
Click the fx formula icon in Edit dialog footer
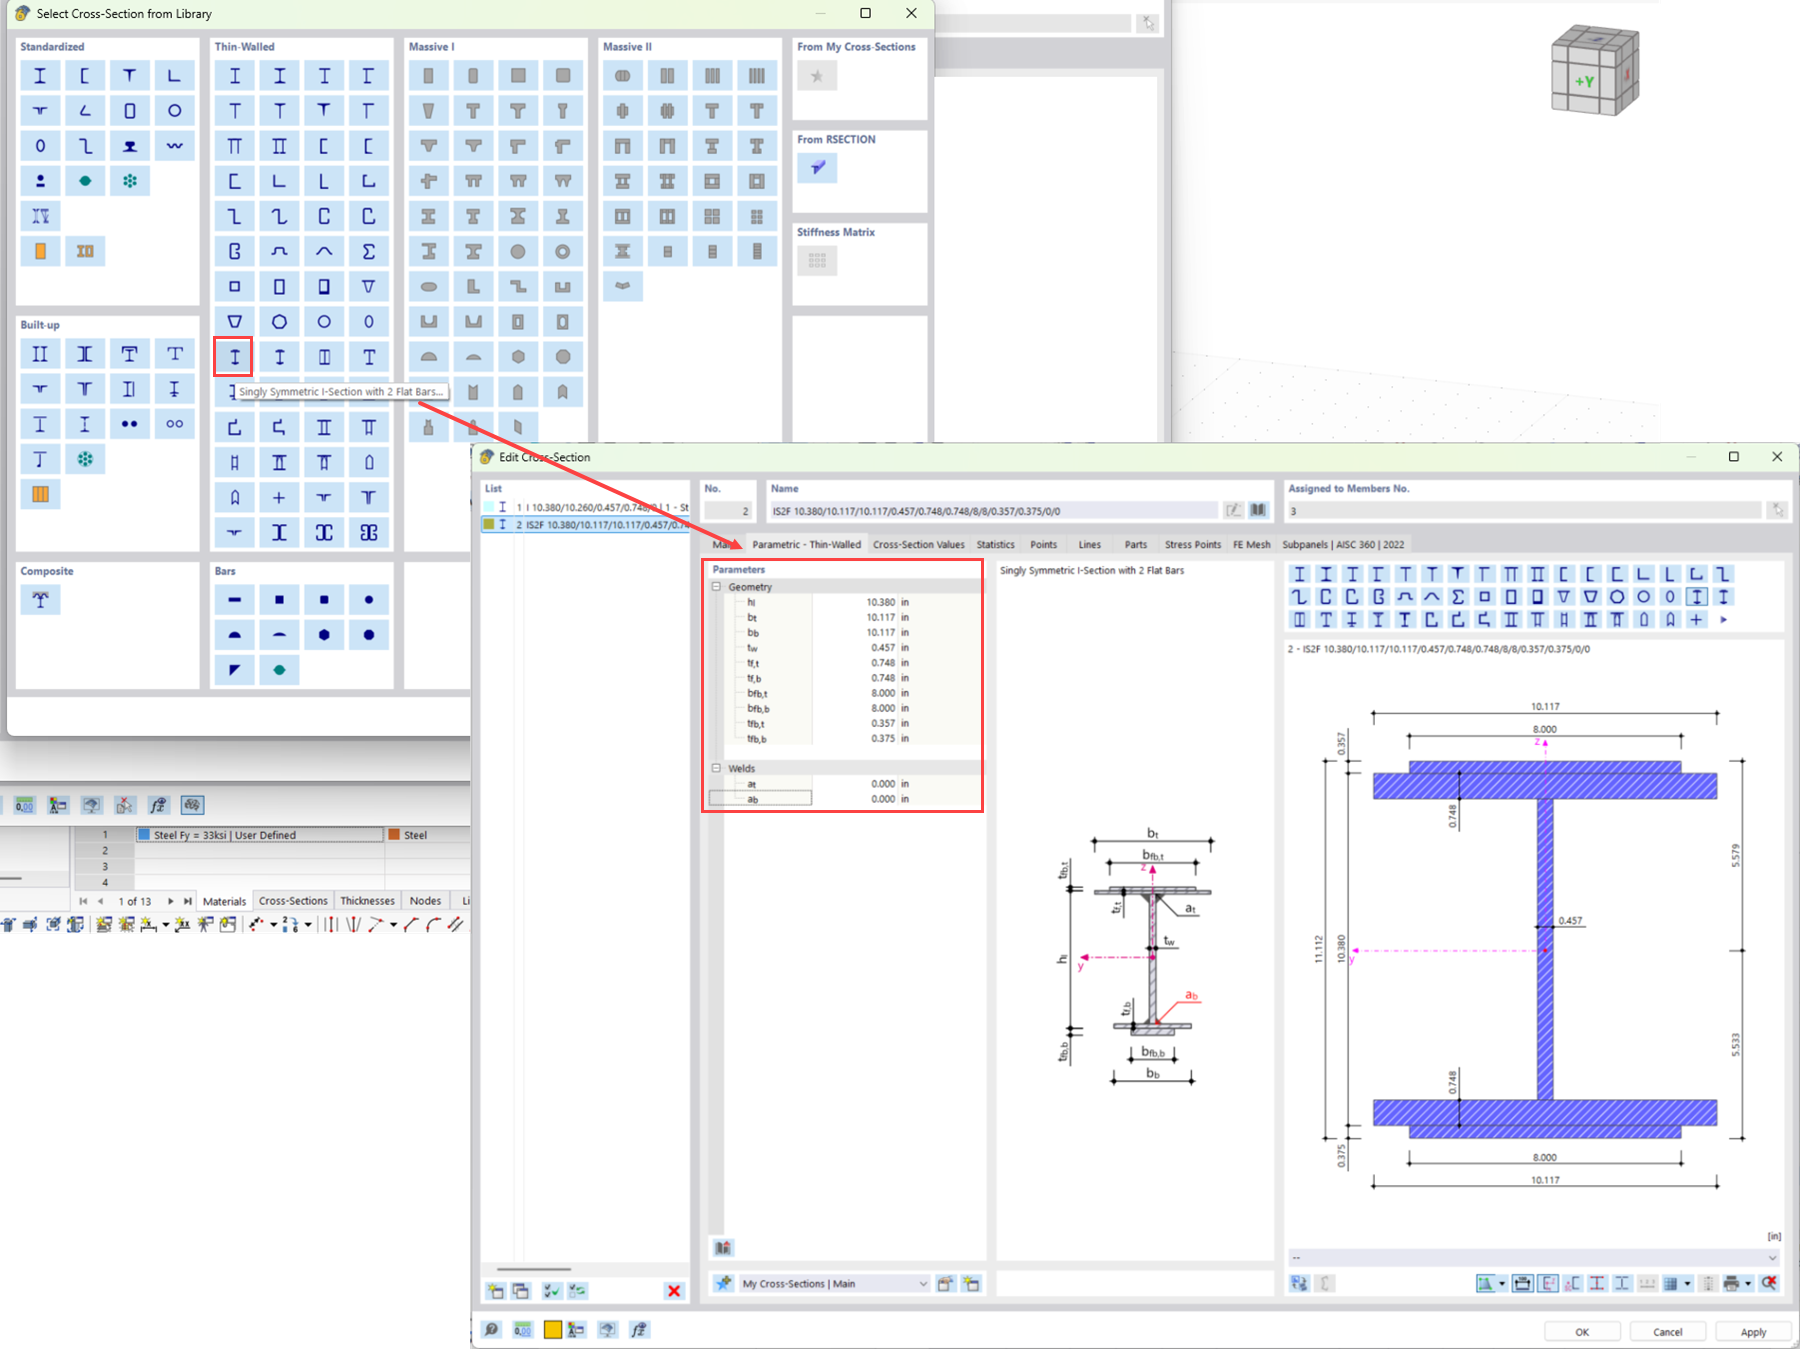[639, 1329]
